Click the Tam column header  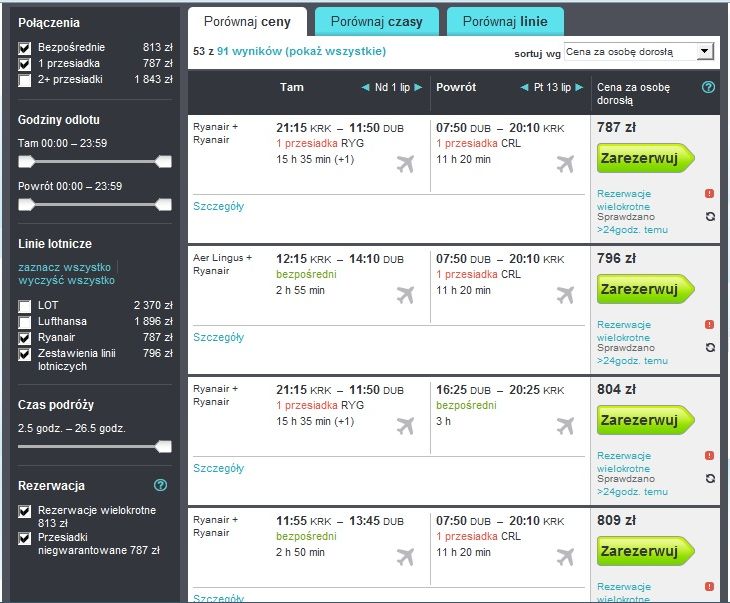coord(291,87)
